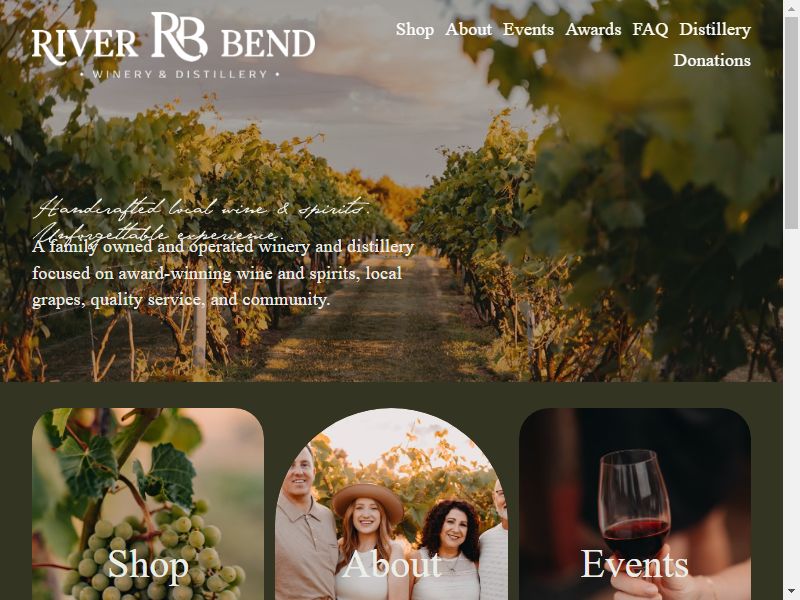Click the Shop card with green grapes
The width and height of the screenshot is (800, 600).
pos(148,504)
